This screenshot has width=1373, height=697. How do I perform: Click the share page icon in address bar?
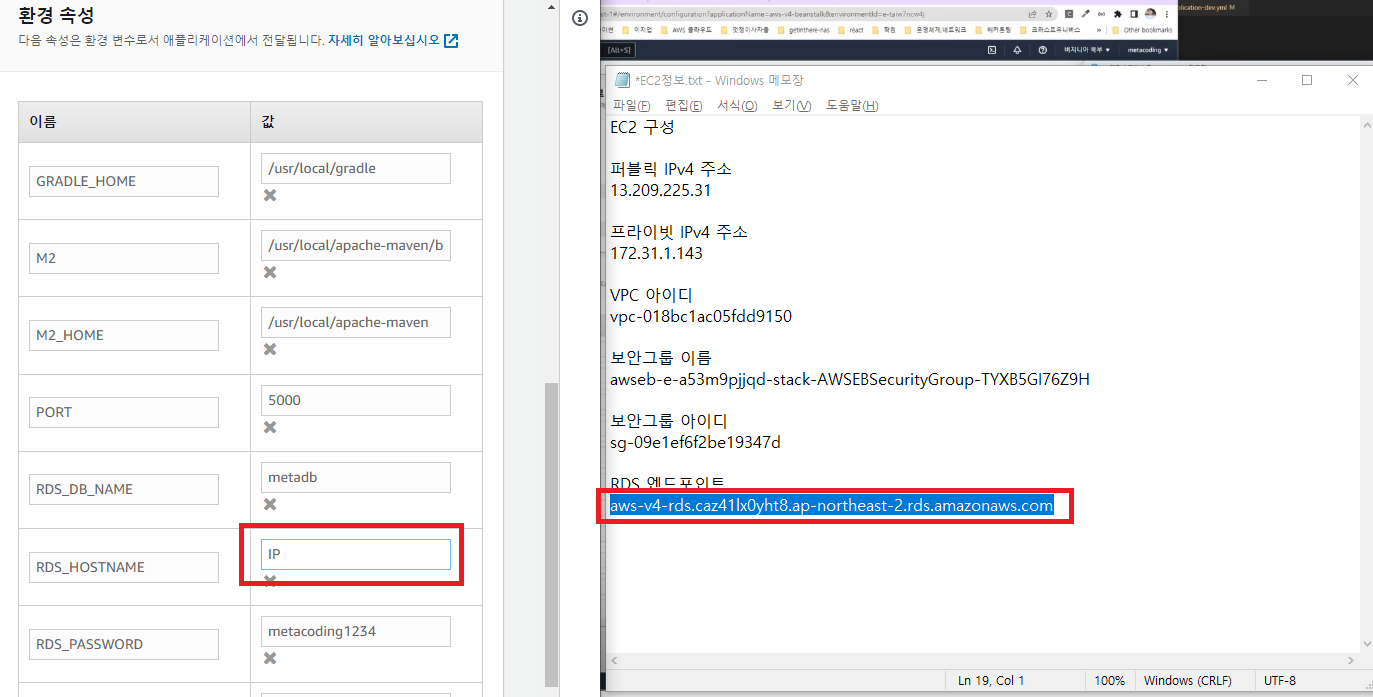(x=1032, y=14)
